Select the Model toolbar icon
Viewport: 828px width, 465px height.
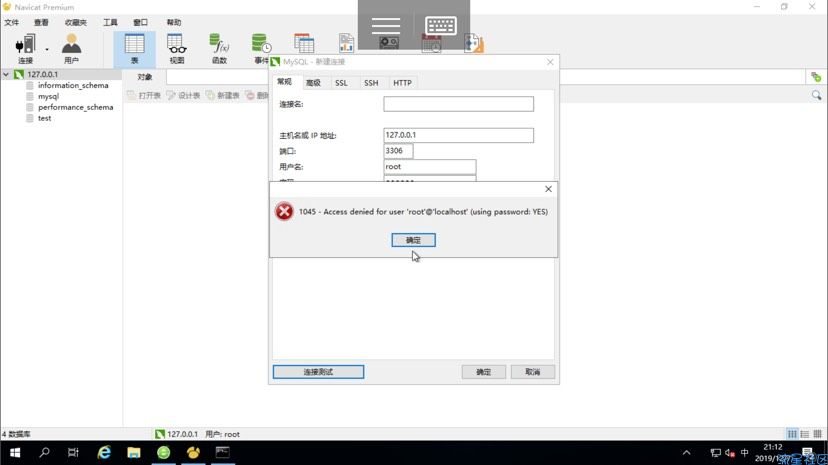tap(474, 43)
